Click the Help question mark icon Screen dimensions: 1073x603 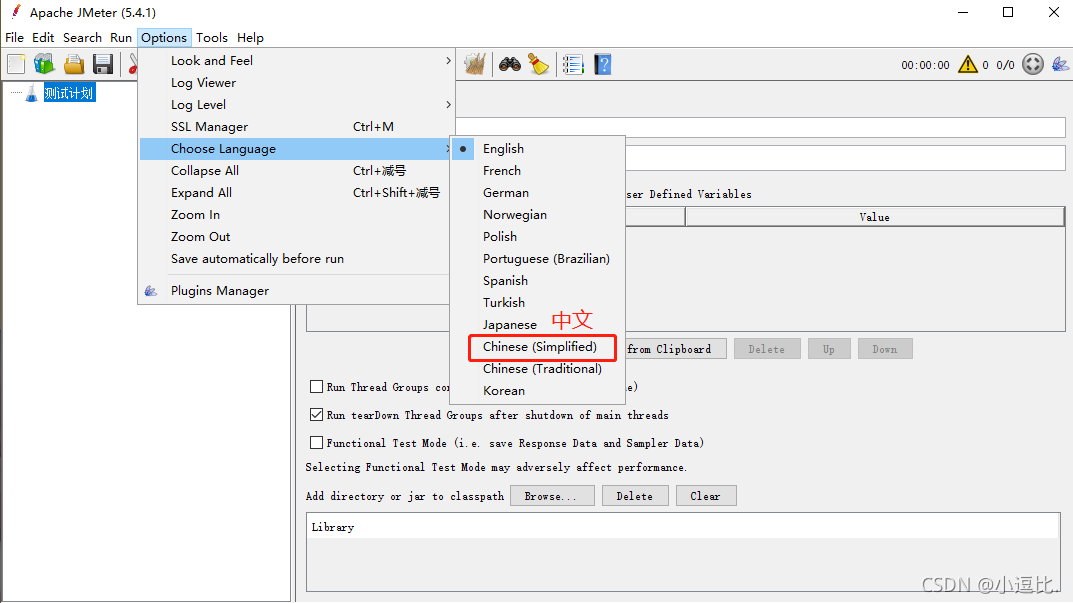click(602, 64)
